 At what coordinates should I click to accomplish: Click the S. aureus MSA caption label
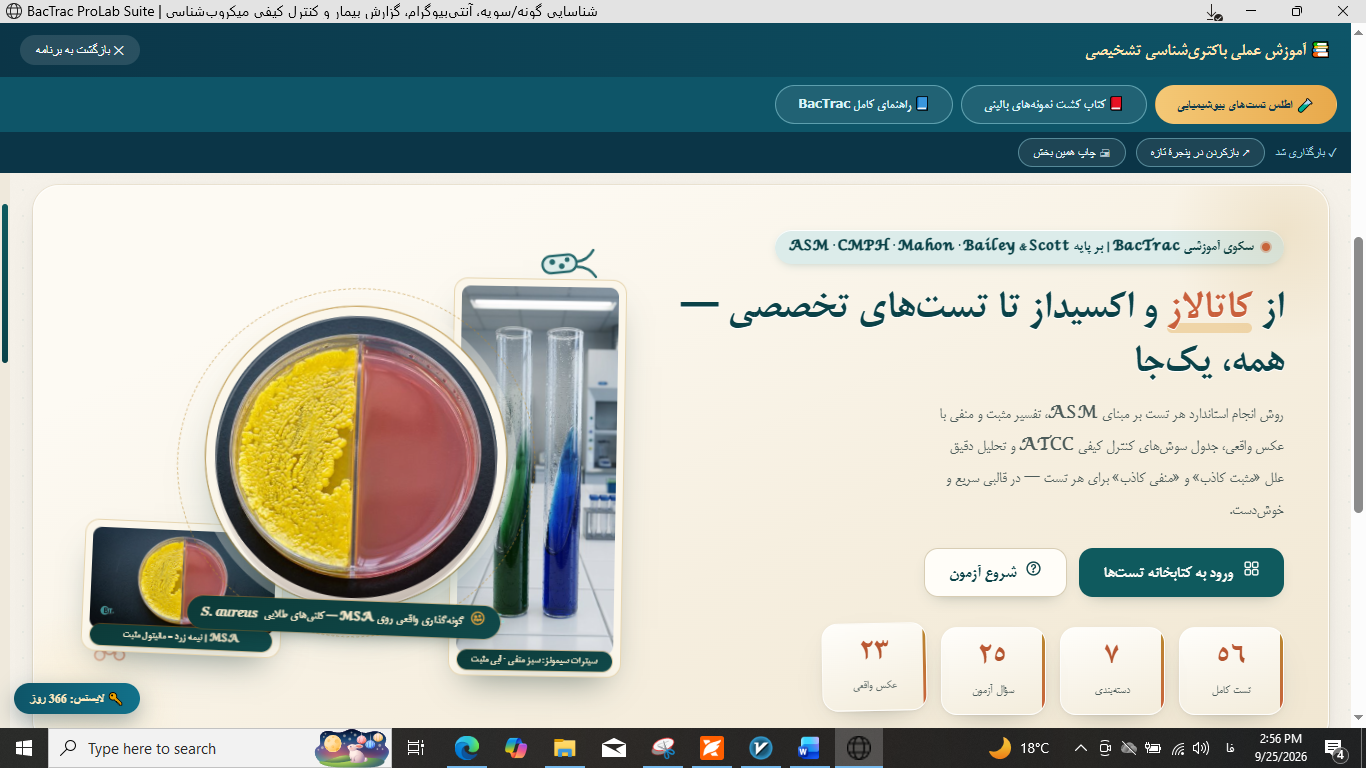pos(343,618)
